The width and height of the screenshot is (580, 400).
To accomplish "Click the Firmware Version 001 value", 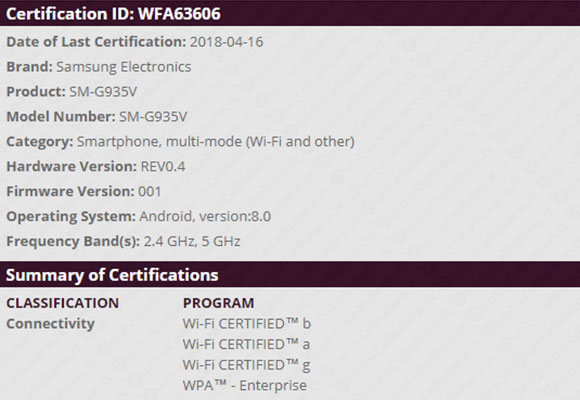I will [x=149, y=192].
